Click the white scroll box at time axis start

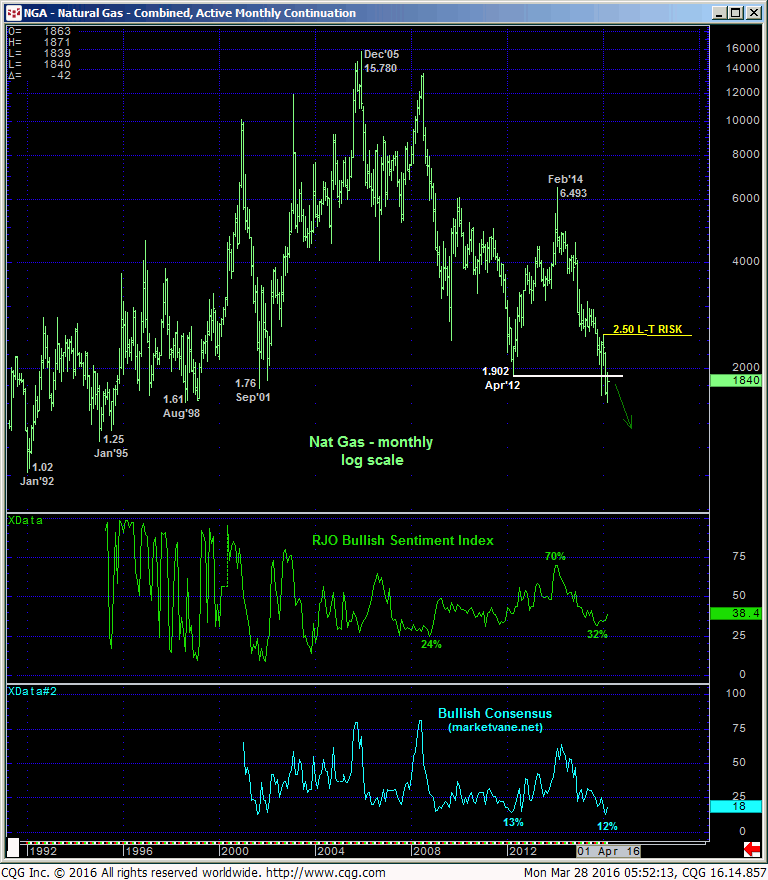[x=12, y=847]
